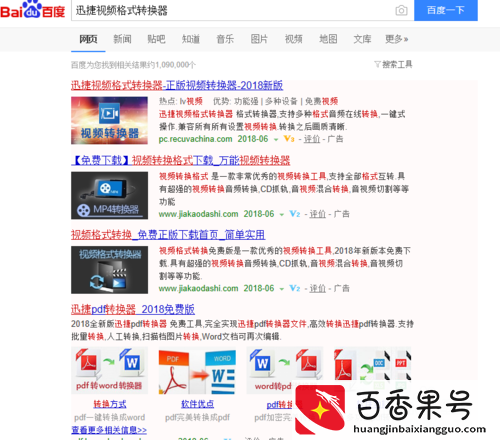Expand the 更多» menu
This screenshot has height=440, width=500.
[397, 39]
